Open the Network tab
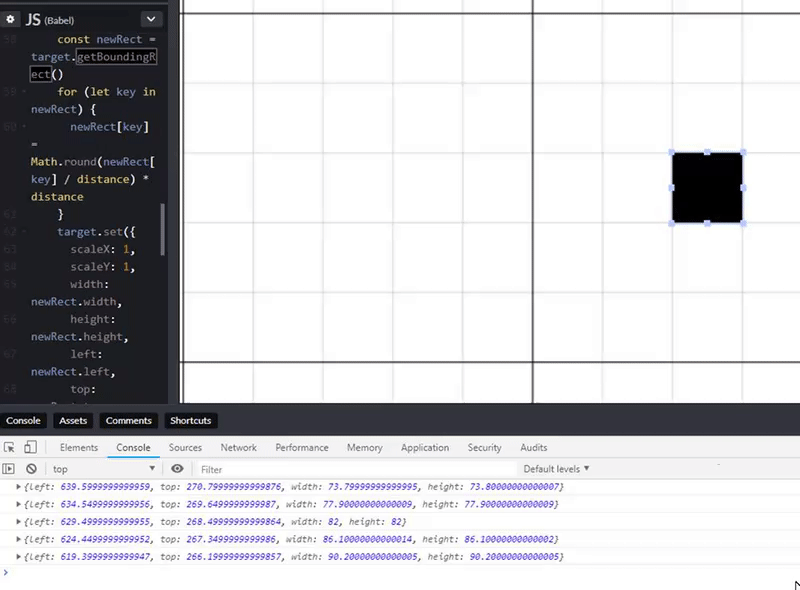 [x=238, y=448]
